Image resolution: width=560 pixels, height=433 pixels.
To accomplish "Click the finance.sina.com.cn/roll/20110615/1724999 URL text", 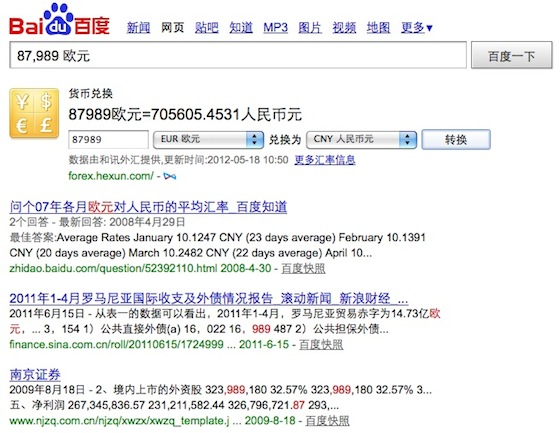I will click(116, 344).
